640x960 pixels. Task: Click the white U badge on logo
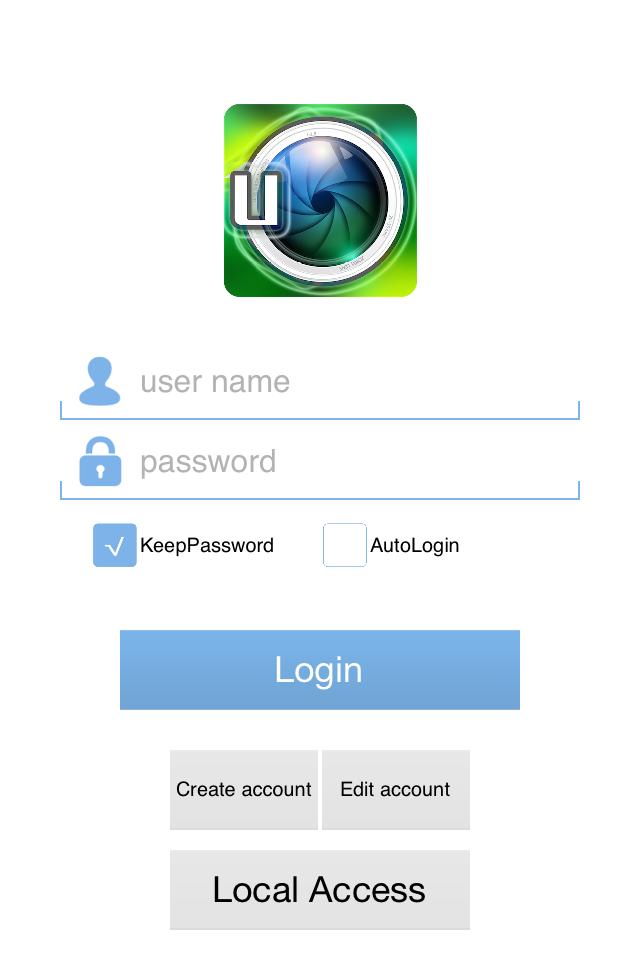pos(257,200)
